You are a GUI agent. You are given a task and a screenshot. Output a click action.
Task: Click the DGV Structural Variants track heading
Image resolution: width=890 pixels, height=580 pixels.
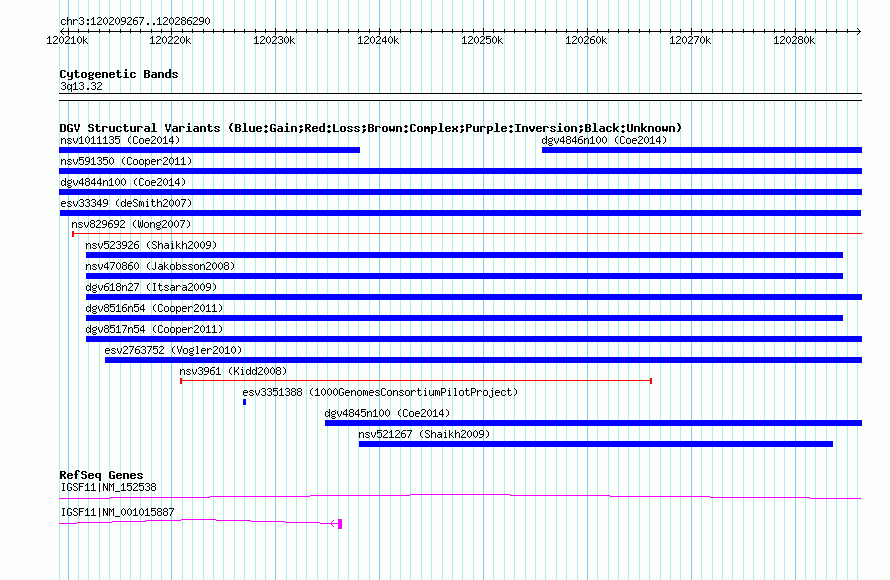click(370, 128)
